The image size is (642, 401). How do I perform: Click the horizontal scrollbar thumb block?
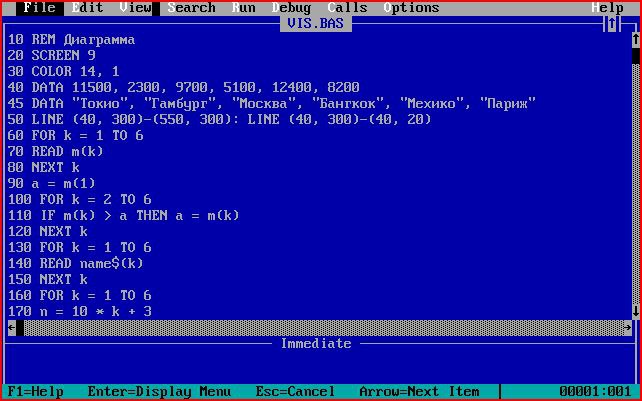tap(20, 328)
